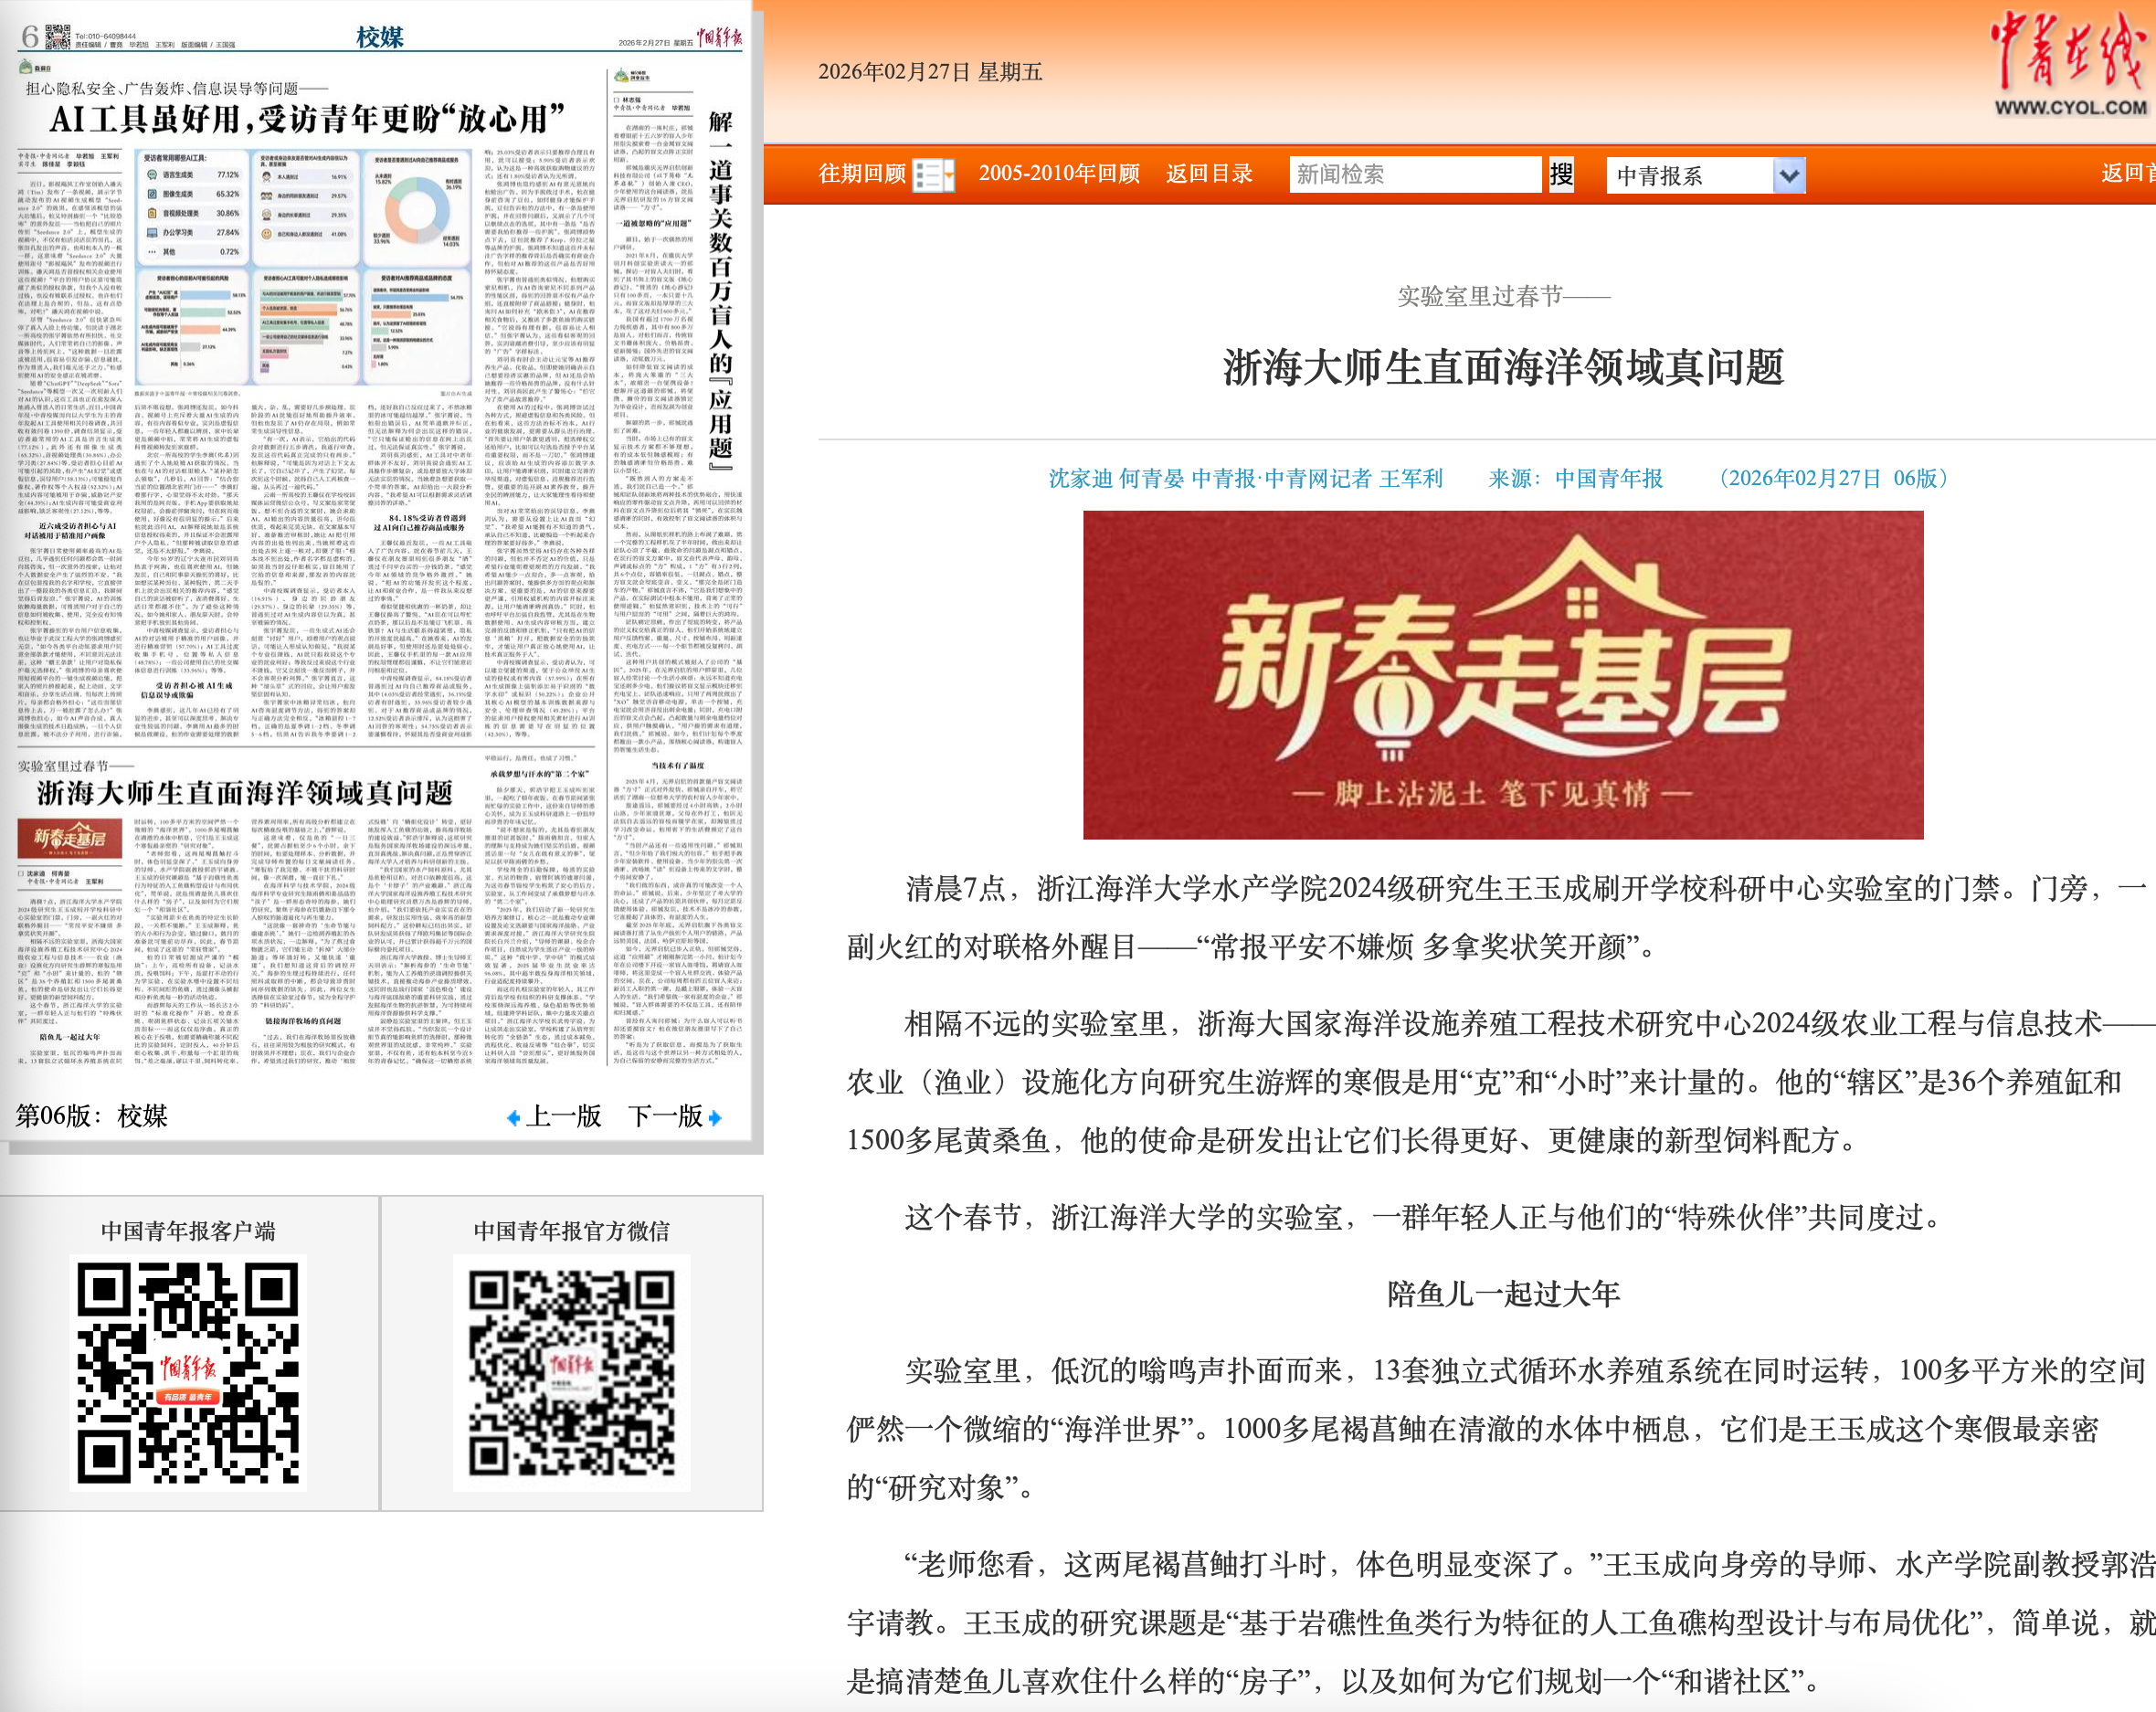Screen dimensions: 2156x1712
Task: Go to 下一版 next page
Action: tap(665, 1116)
